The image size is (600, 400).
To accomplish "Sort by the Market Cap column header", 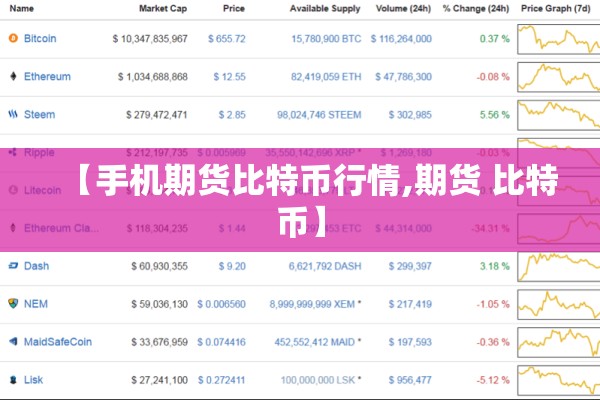I will pyautogui.click(x=163, y=8).
